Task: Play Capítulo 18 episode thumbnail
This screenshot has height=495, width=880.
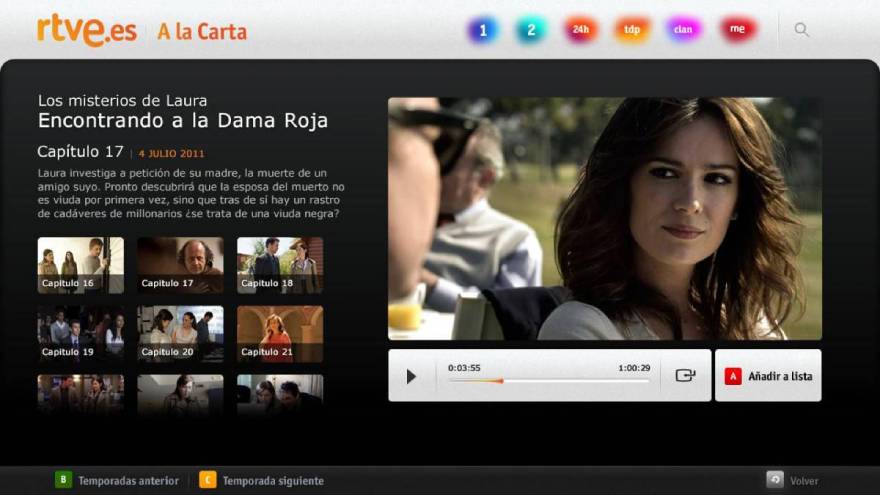Action: coord(280,265)
